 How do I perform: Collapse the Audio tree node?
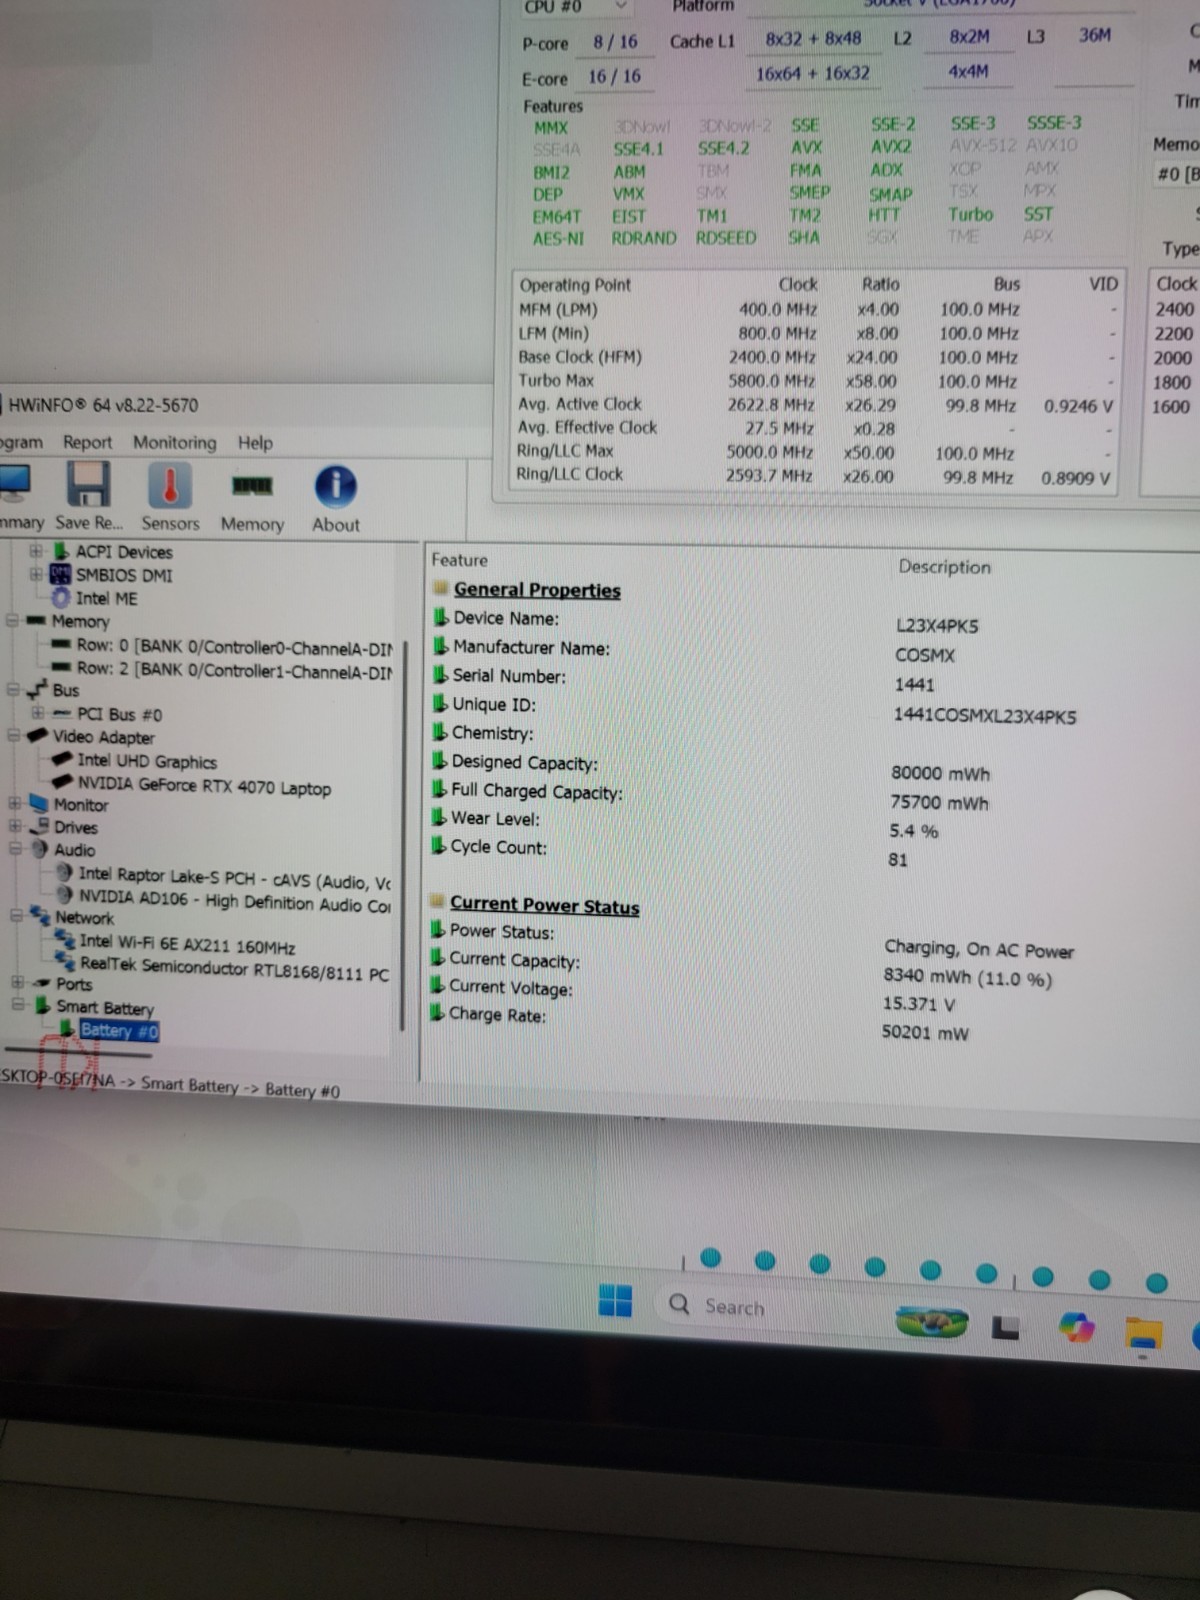tap(15, 848)
